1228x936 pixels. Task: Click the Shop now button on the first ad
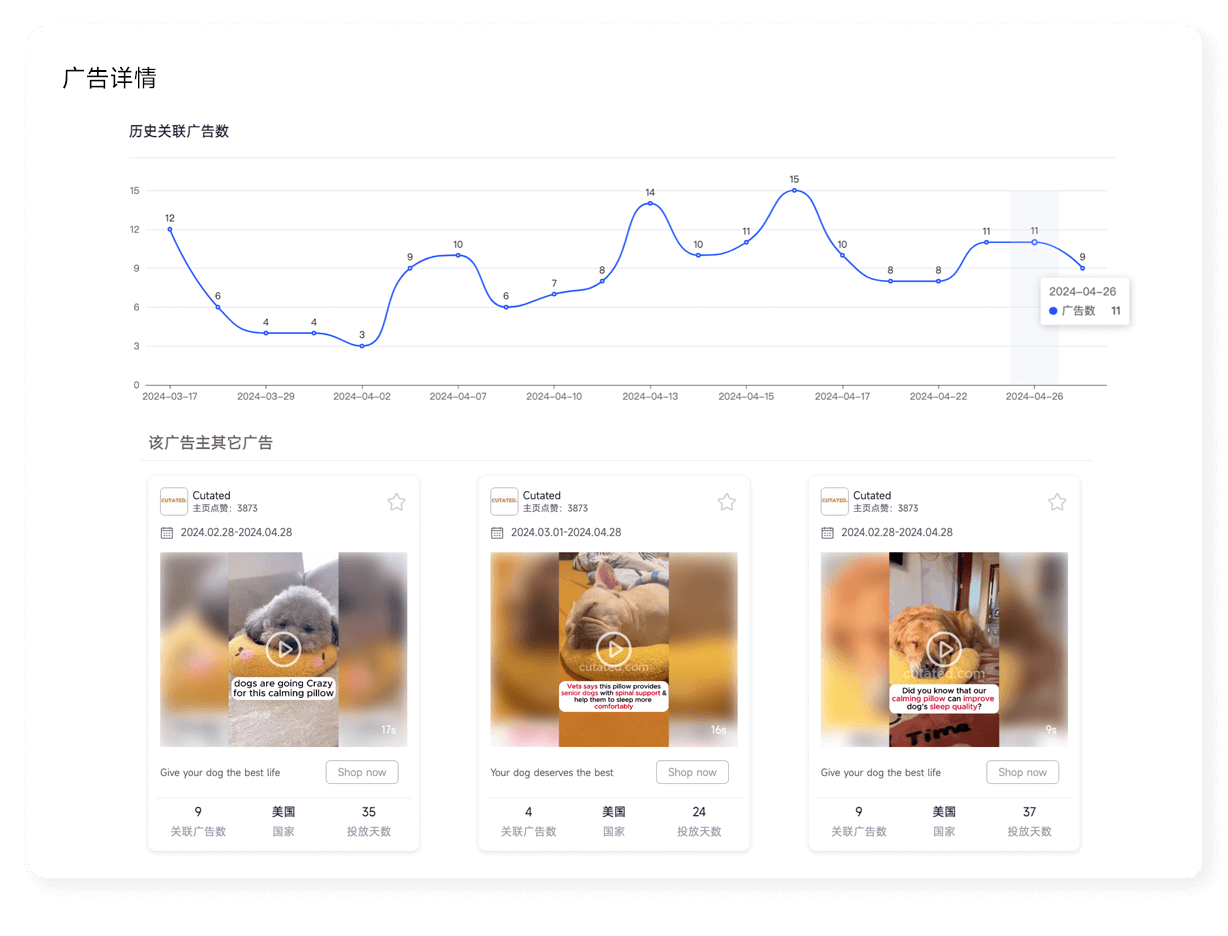362,772
